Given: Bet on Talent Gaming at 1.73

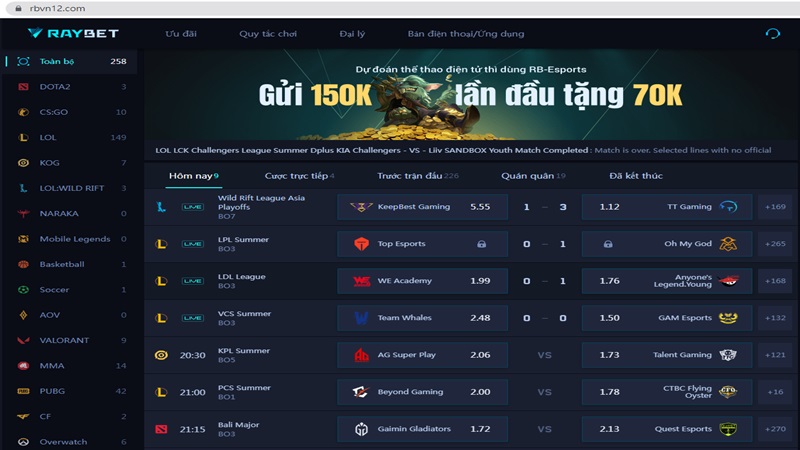Looking at the screenshot, I should pos(667,355).
